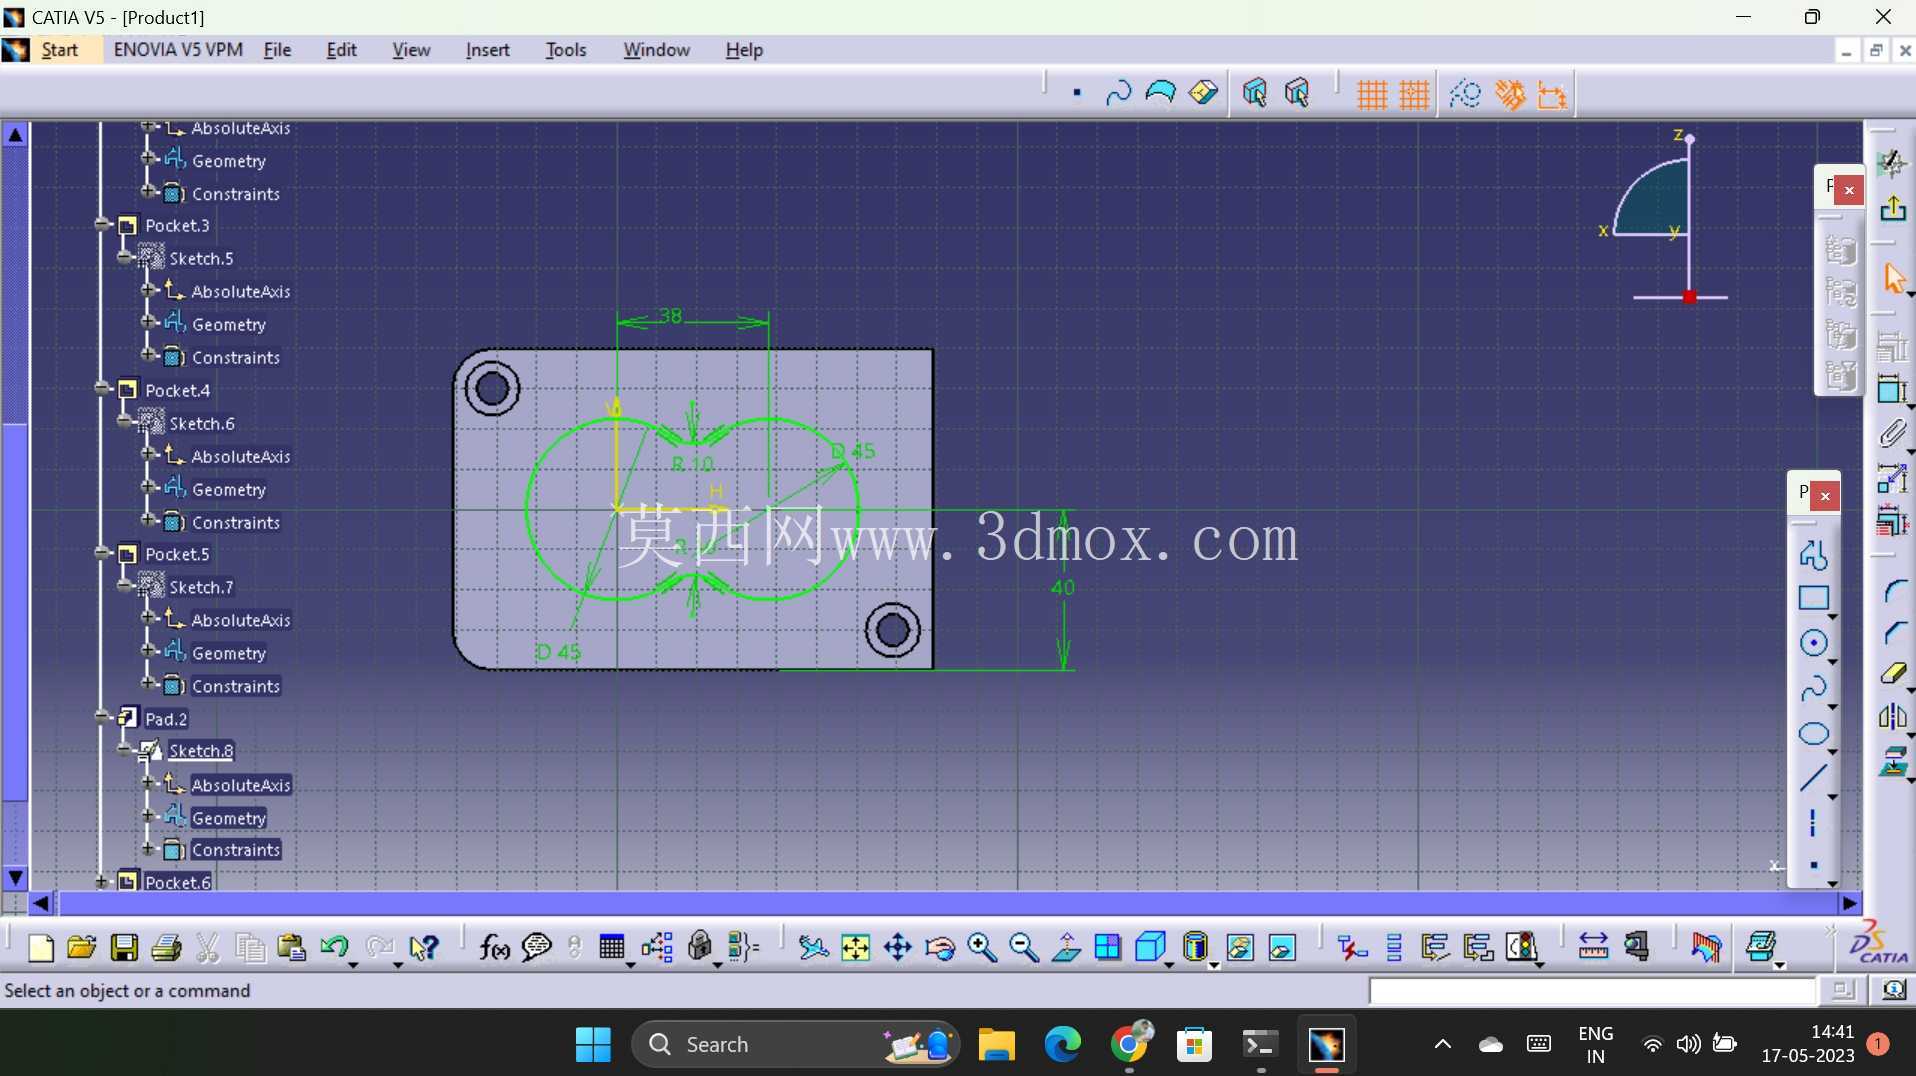Image resolution: width=1916 pixels, height=1076 pixels.
Task: Open the Start menu in CATIA
Action: point(59,50)
